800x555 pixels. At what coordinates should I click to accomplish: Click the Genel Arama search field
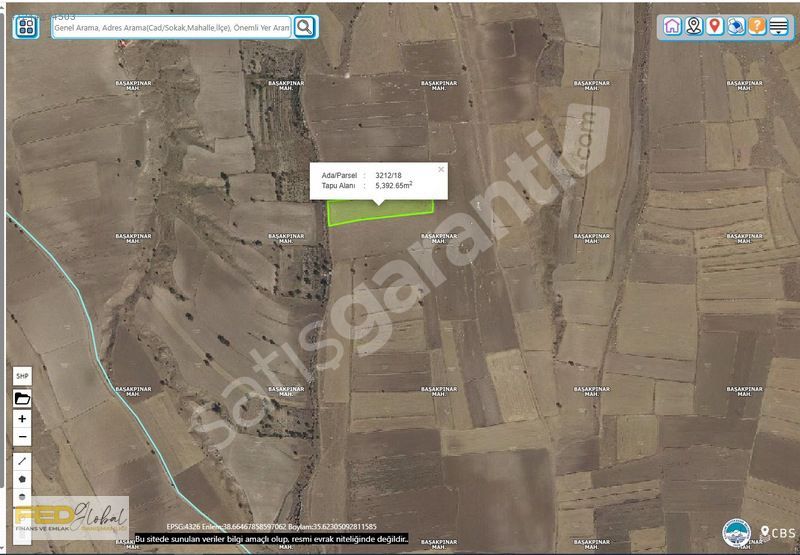pos(172,28)
